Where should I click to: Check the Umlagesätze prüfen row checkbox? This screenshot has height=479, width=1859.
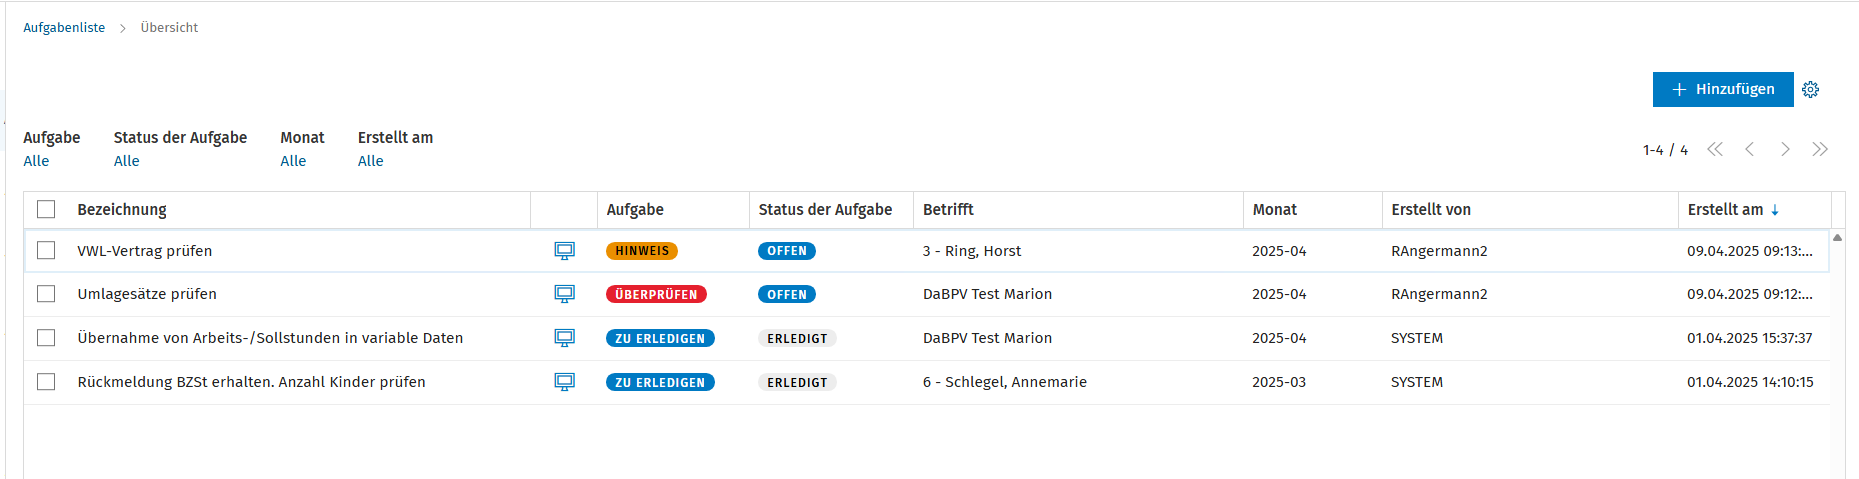(46, 294)
